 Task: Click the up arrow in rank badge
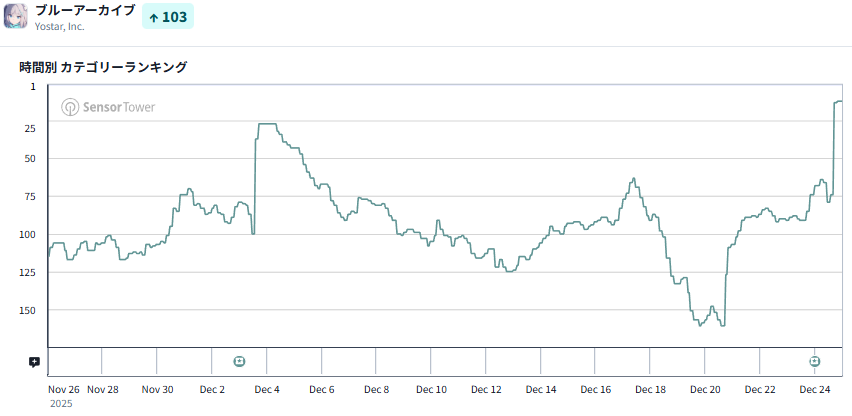tap(153, 18)
